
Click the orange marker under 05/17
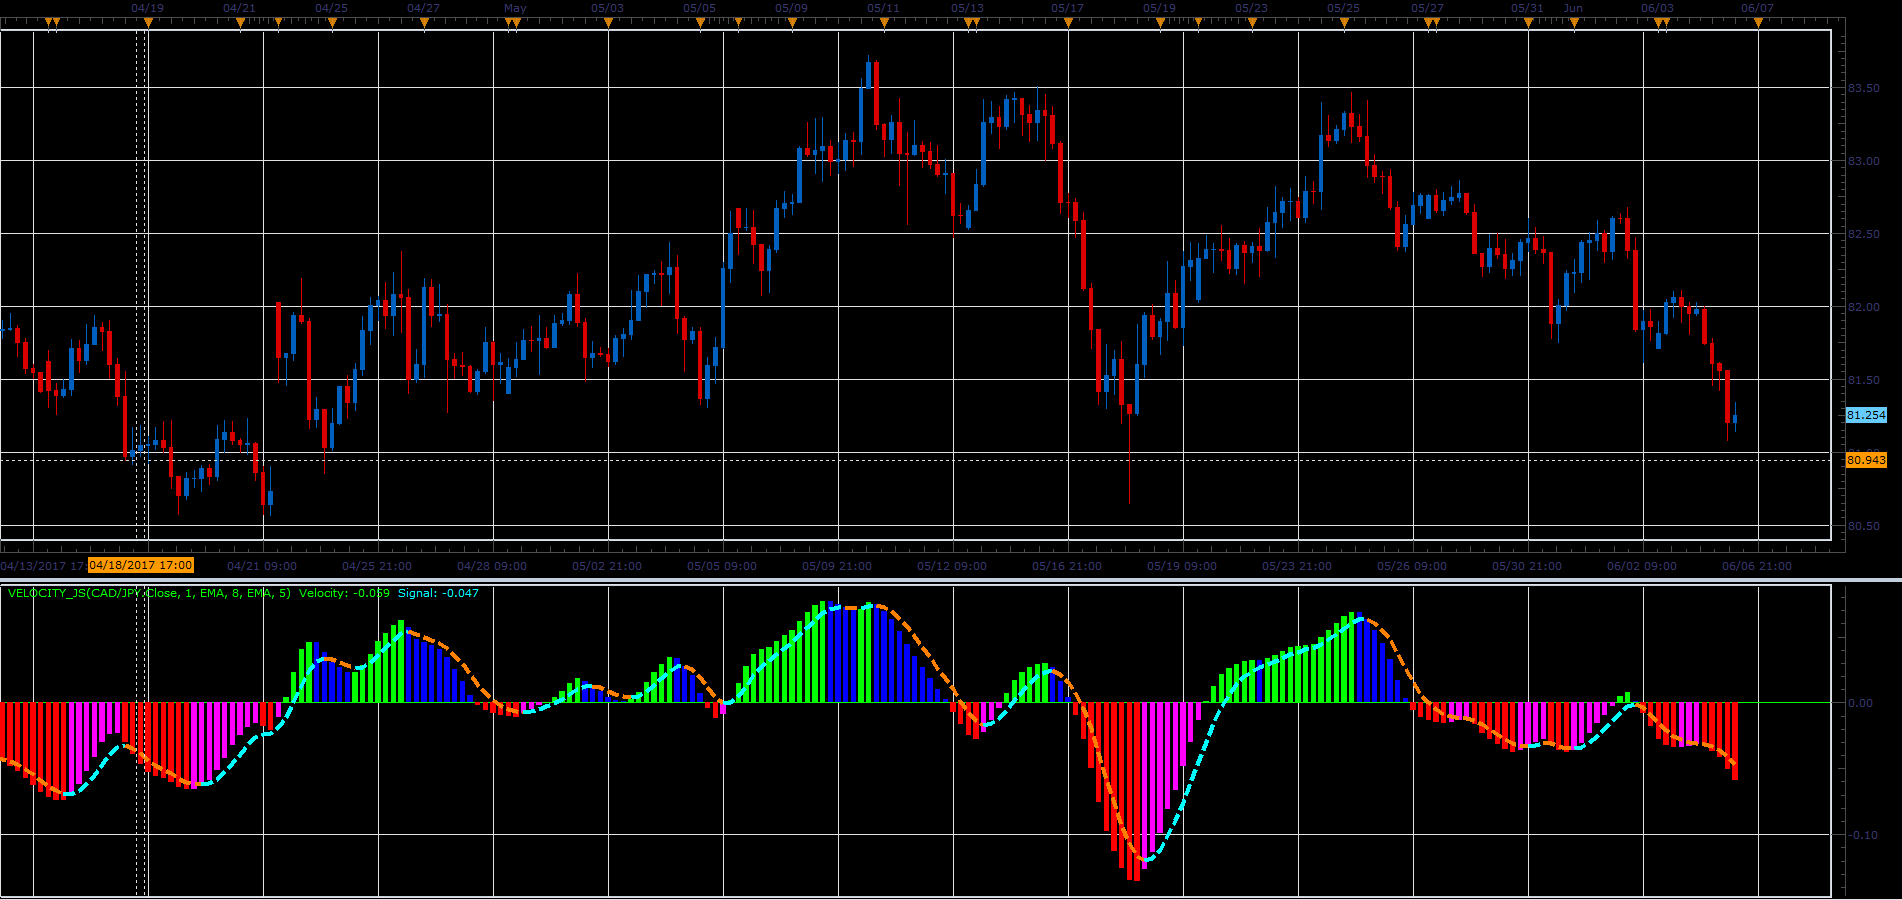[x=1068, y=22]
